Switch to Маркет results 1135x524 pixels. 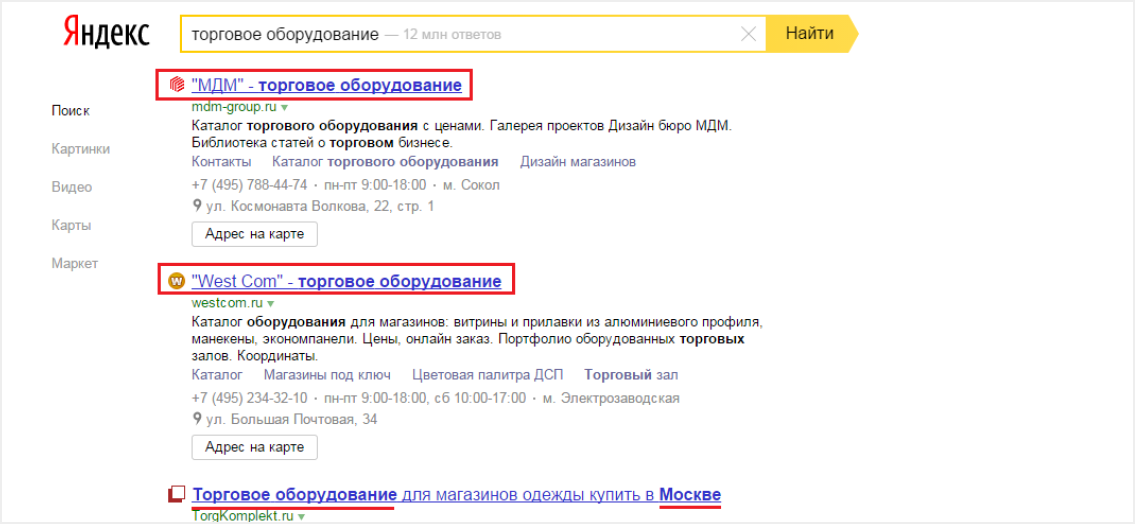click(x=75, y=263)
